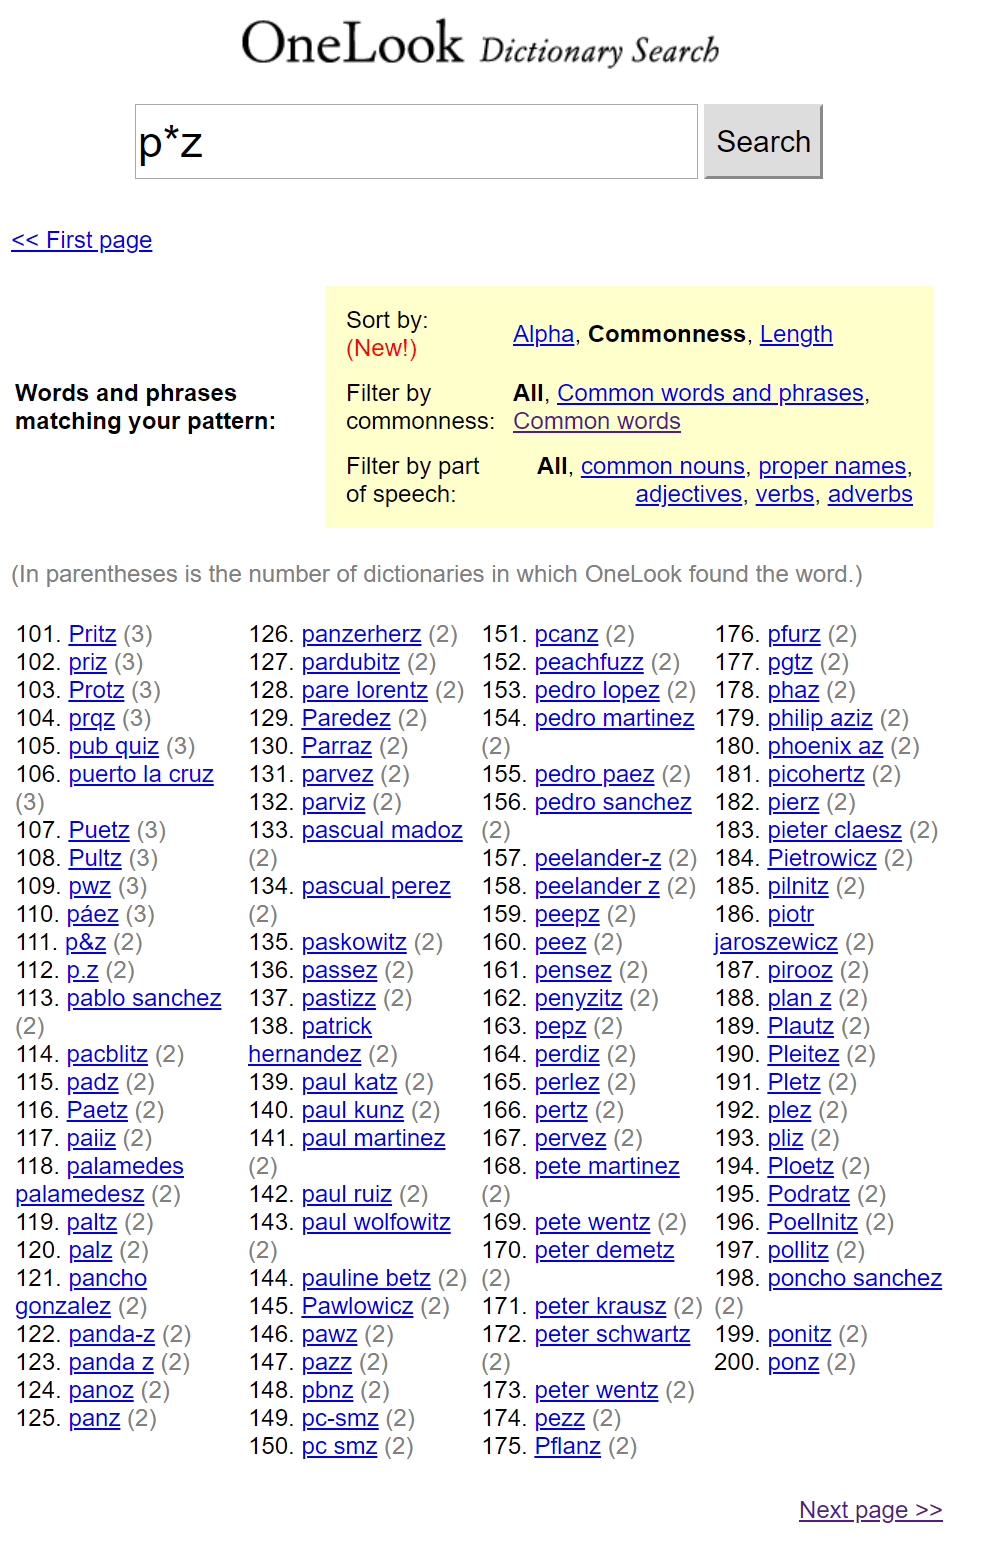
Task: Open the word paskowitz
Action: 354,942
